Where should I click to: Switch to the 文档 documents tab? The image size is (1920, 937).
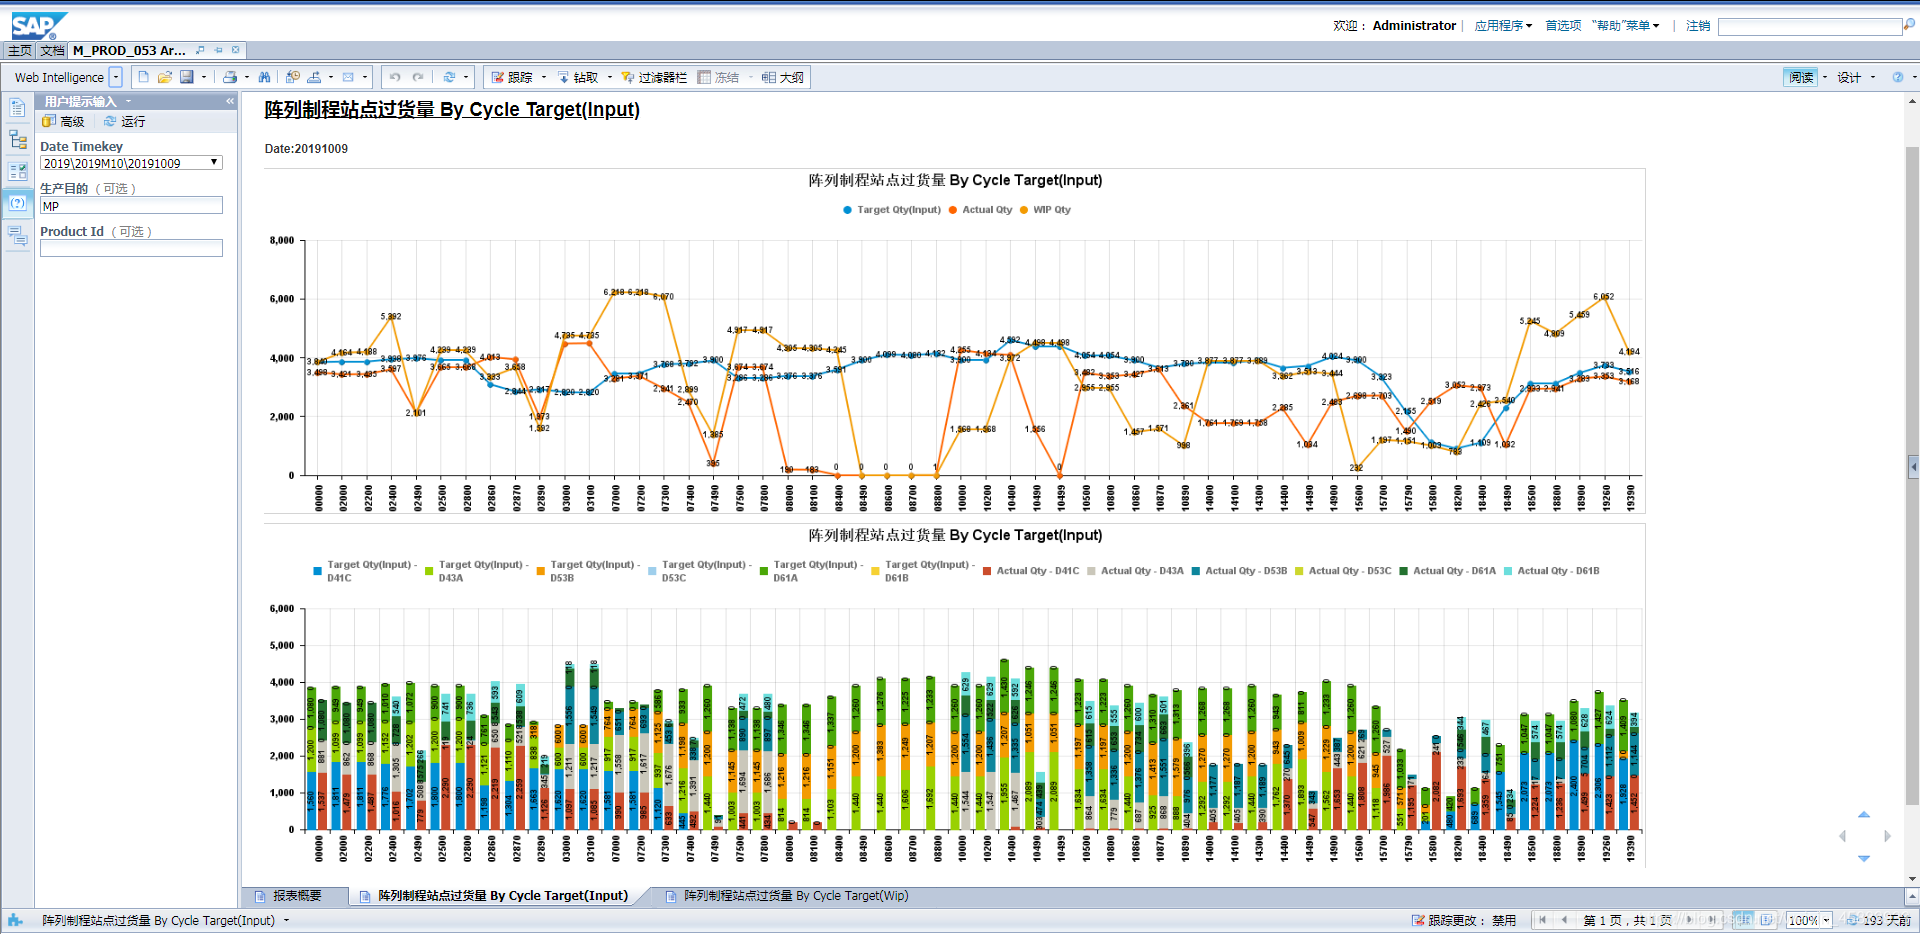click(x=52, y=50)
